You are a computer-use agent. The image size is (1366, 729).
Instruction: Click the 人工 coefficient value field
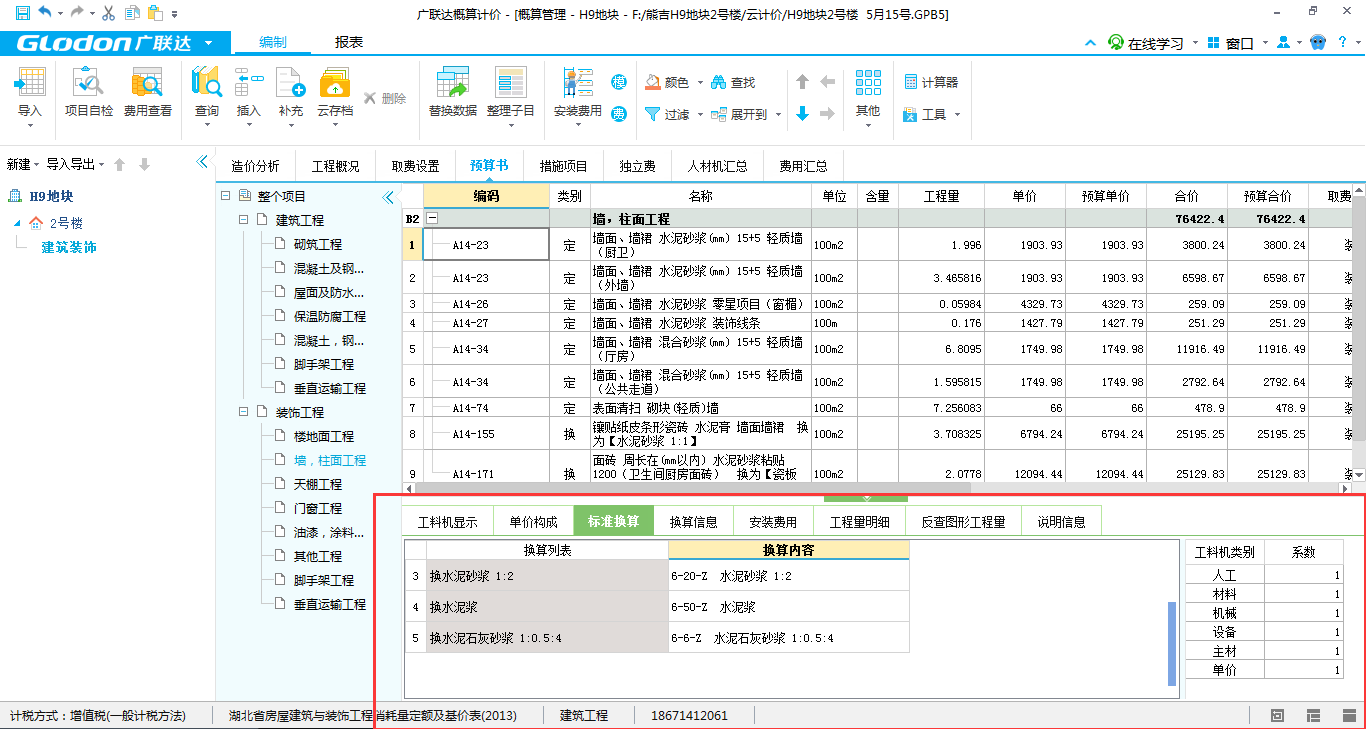(1306, 575)
